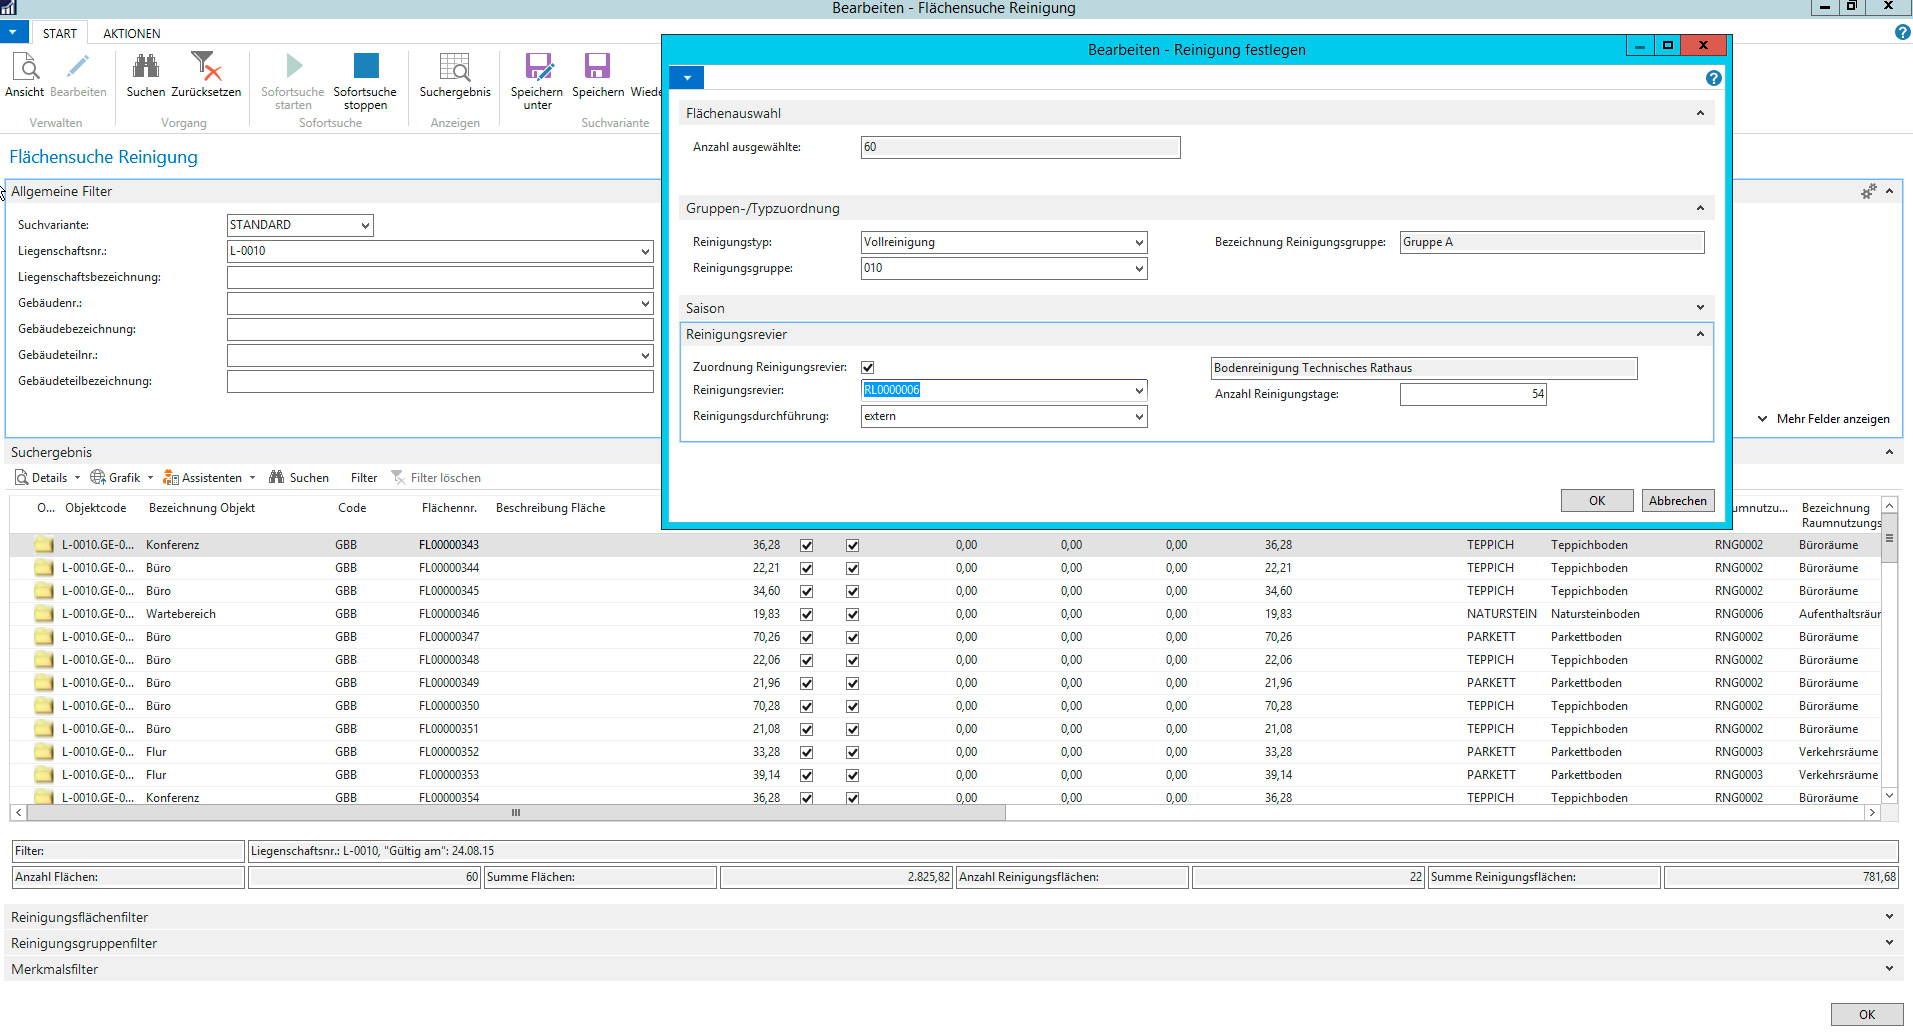Open the Reinigungstyp dropdown
The image size is (1913, 1034).
point(1139,243)
